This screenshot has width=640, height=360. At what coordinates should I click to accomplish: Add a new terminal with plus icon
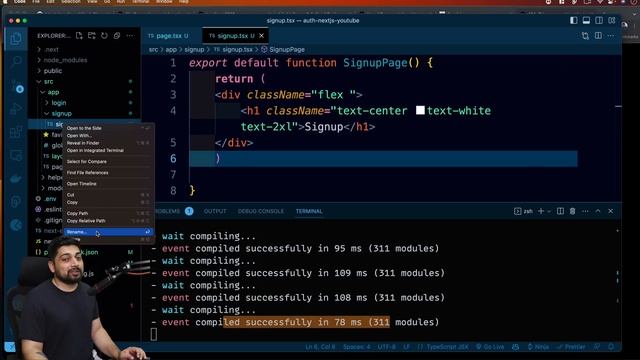tap(541, 211)
